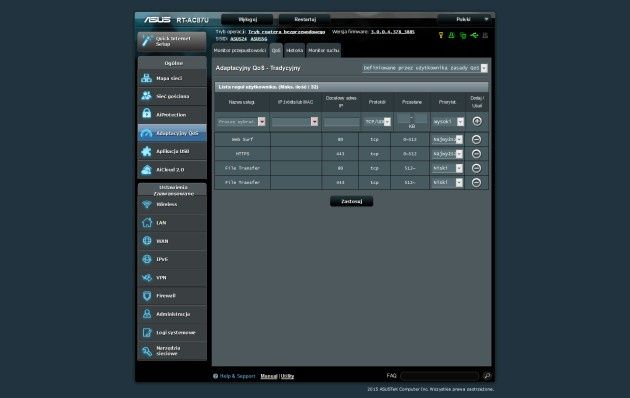This screenshot has height=398, width=630.
Task: Open Wireless settings in the sidebar
Action: tap(172, 204)
